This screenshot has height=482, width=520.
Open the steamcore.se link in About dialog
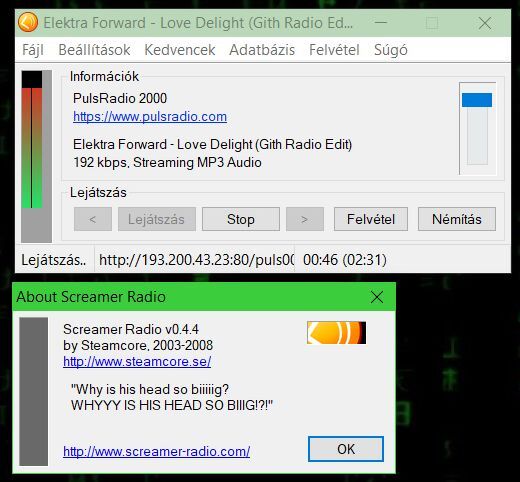point(137,361)
